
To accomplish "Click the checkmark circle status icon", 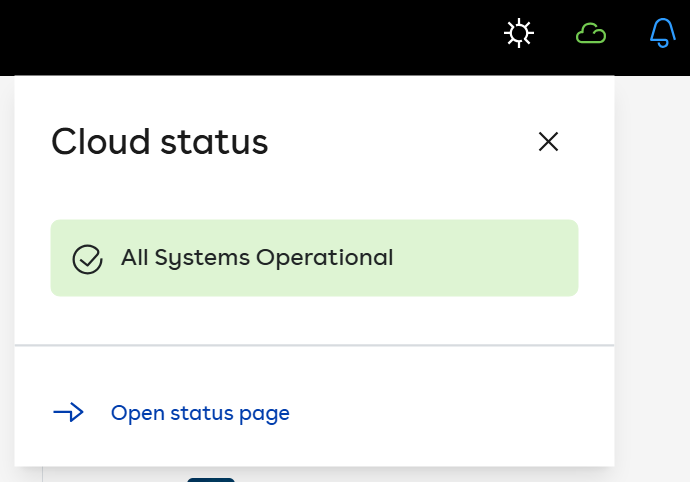I will coord(88,259).
